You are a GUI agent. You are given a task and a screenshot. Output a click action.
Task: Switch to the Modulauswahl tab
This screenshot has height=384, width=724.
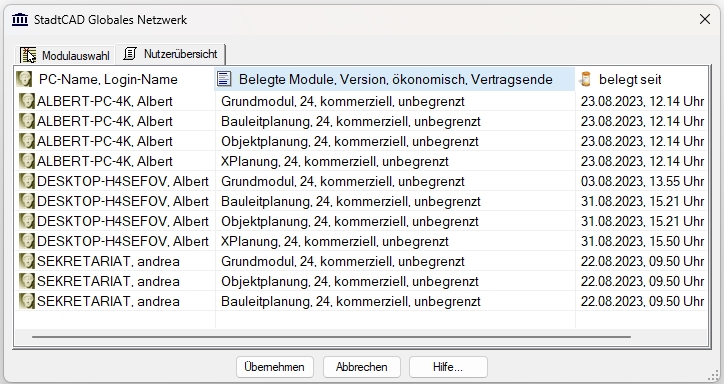click(x=65, y=55)
